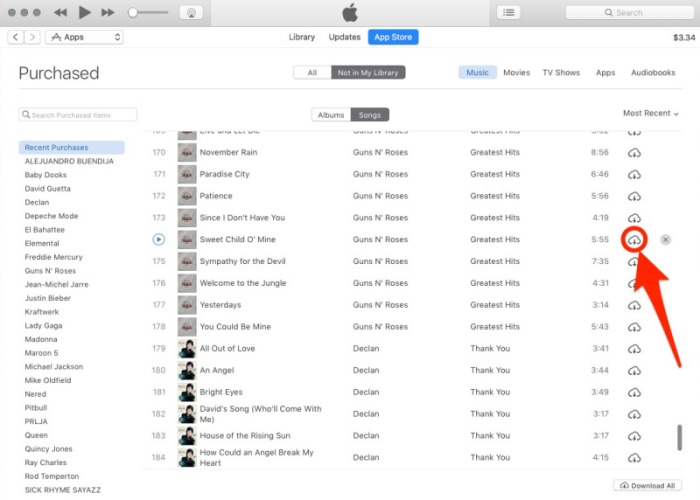Click the rewind playback button
Screen dimensions: 700x500
click(60, 12)
